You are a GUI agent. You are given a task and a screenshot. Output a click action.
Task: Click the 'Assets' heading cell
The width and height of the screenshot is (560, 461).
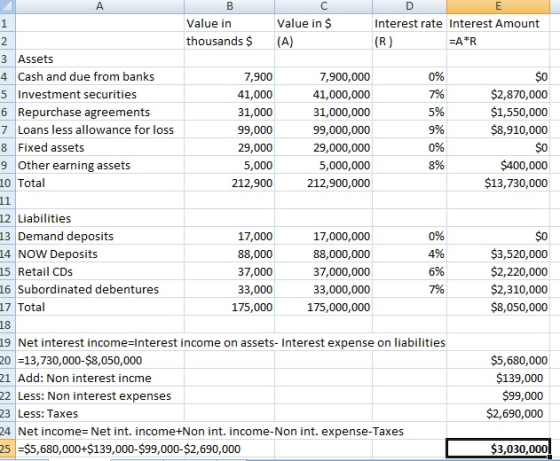pos(100,59)
